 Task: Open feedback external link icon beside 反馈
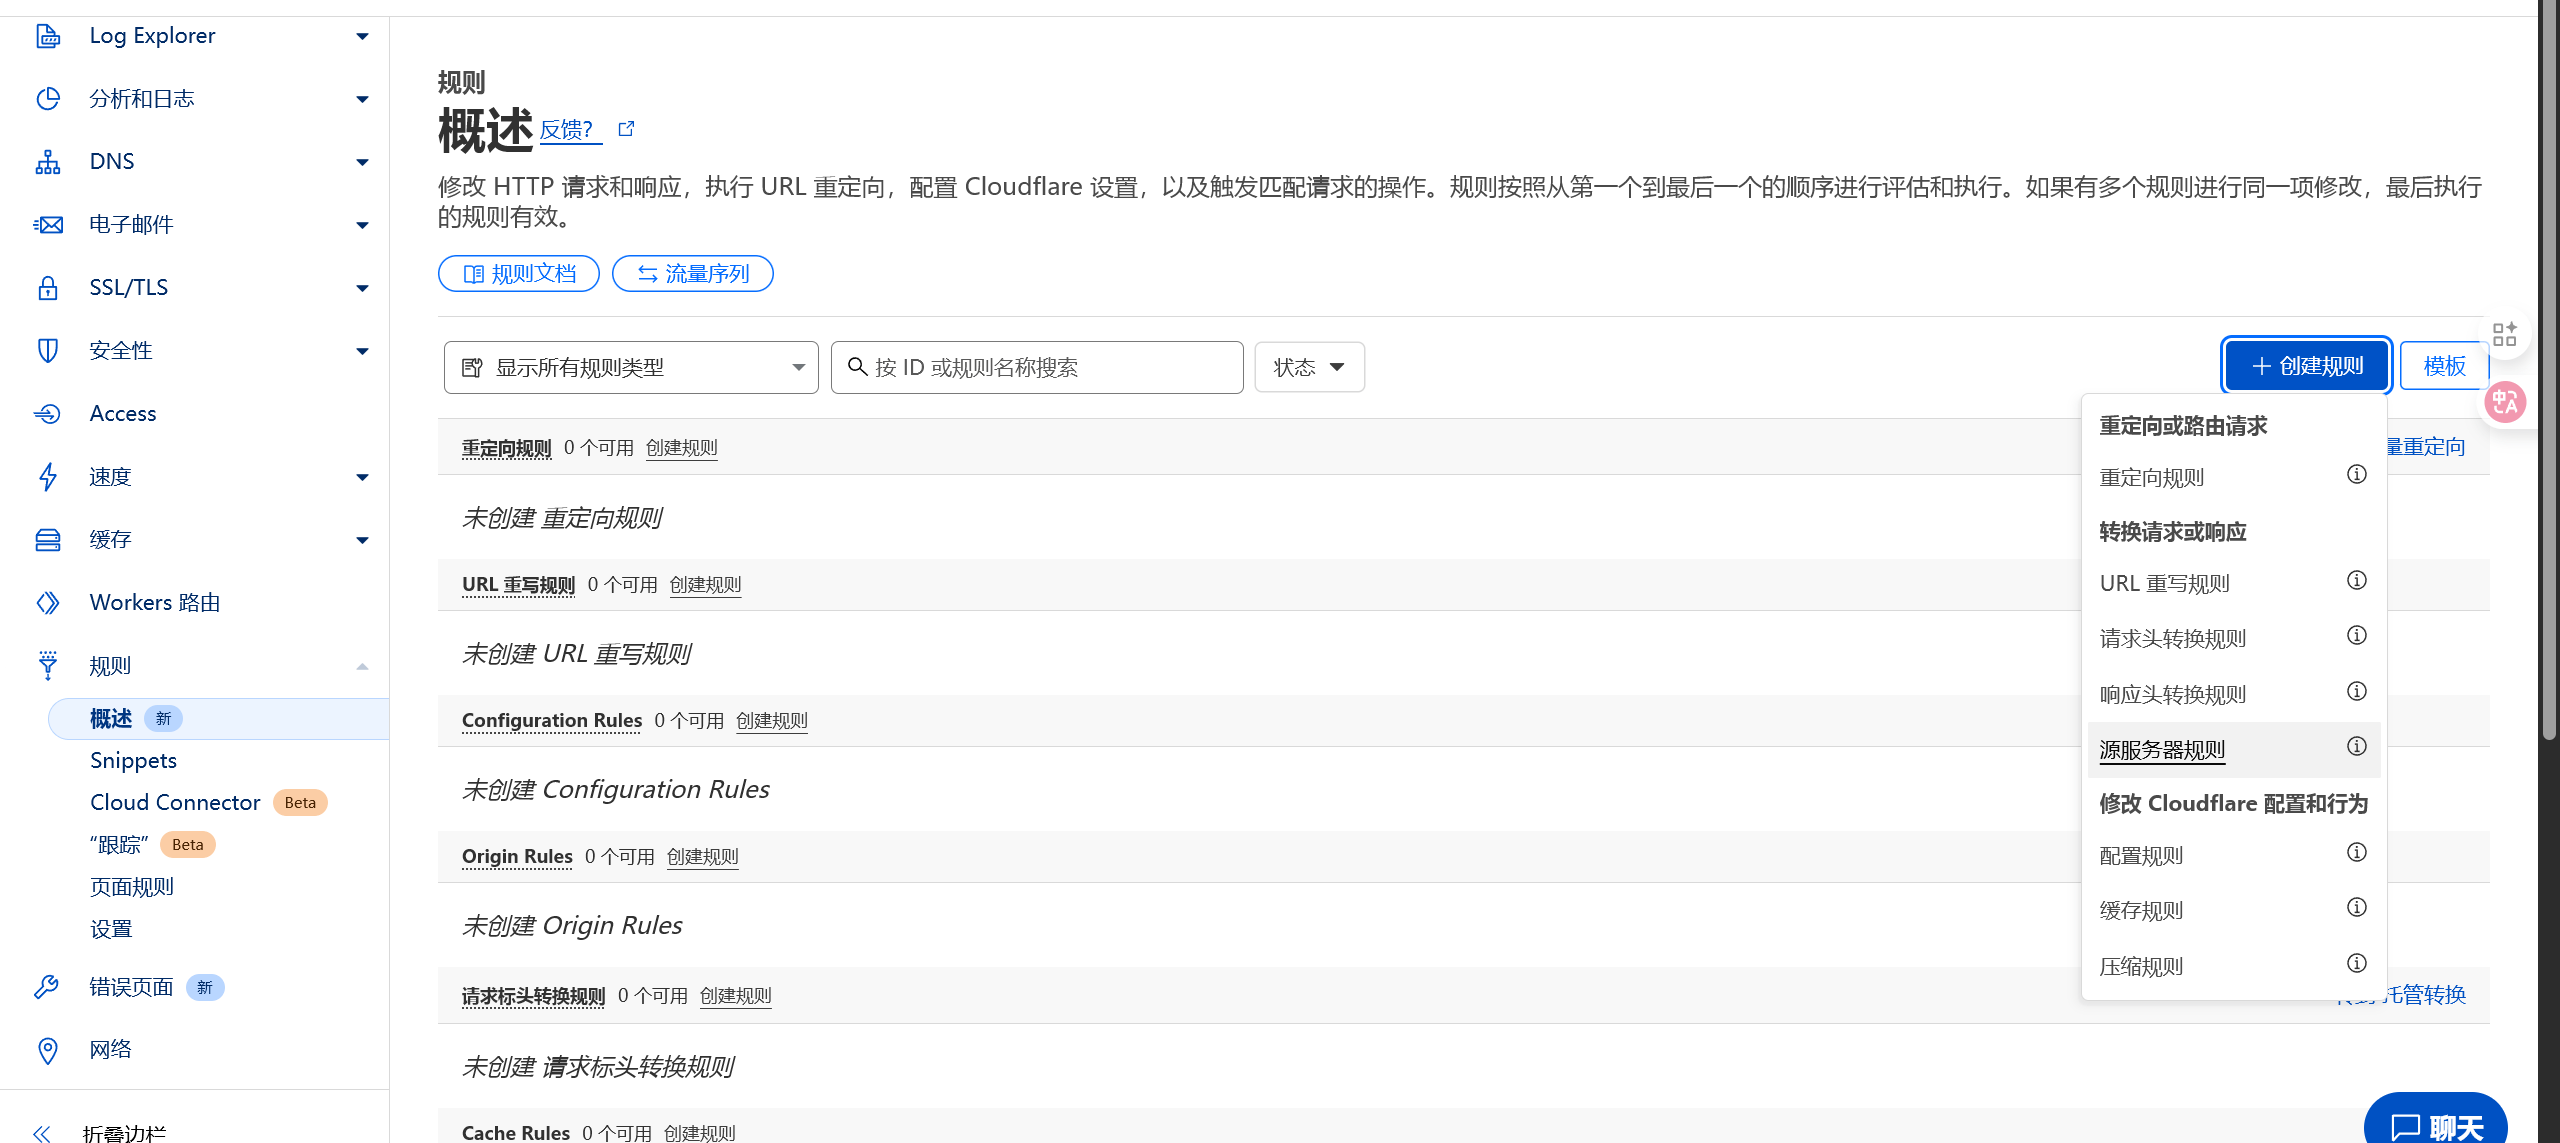[x=626, y=129]
